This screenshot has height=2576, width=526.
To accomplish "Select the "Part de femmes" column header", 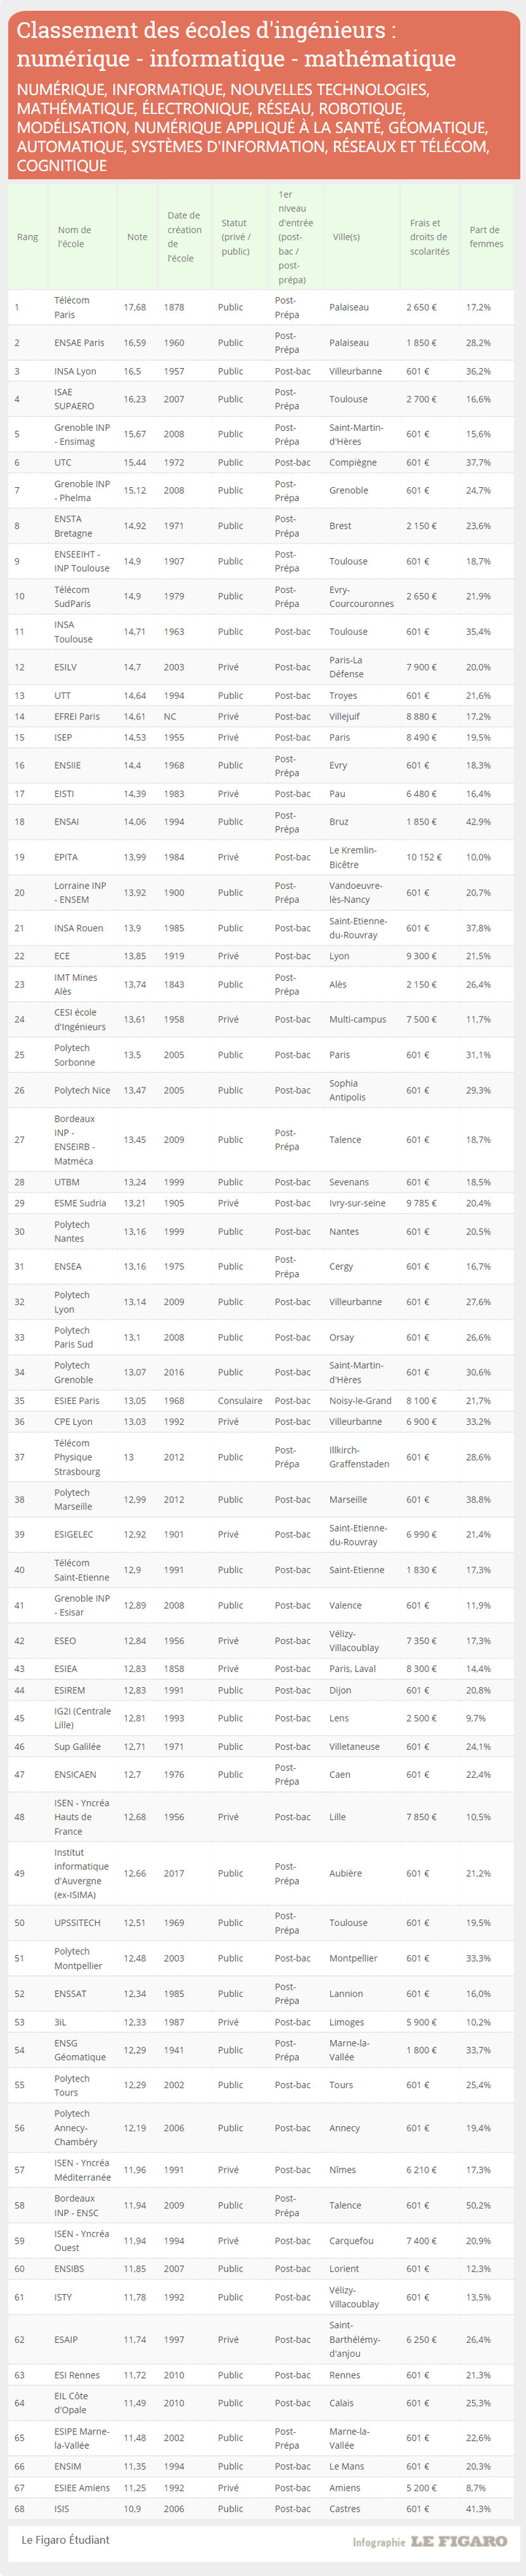I will (486, 237).
